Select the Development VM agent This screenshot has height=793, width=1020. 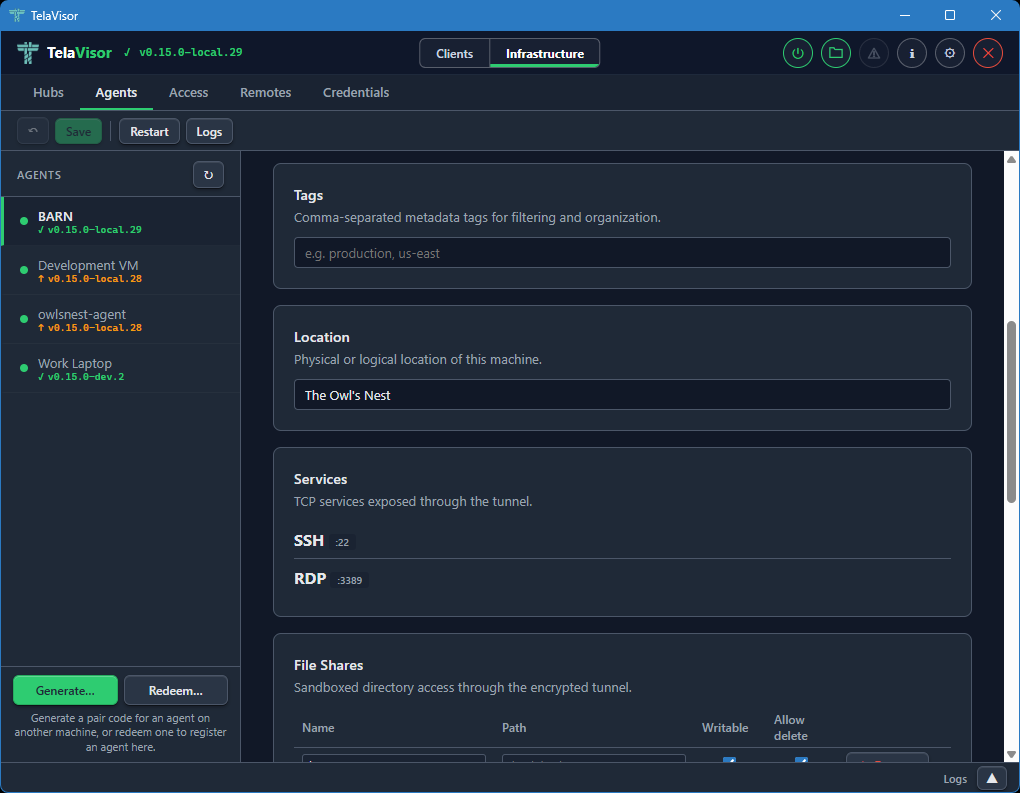[x=121, y=271]
